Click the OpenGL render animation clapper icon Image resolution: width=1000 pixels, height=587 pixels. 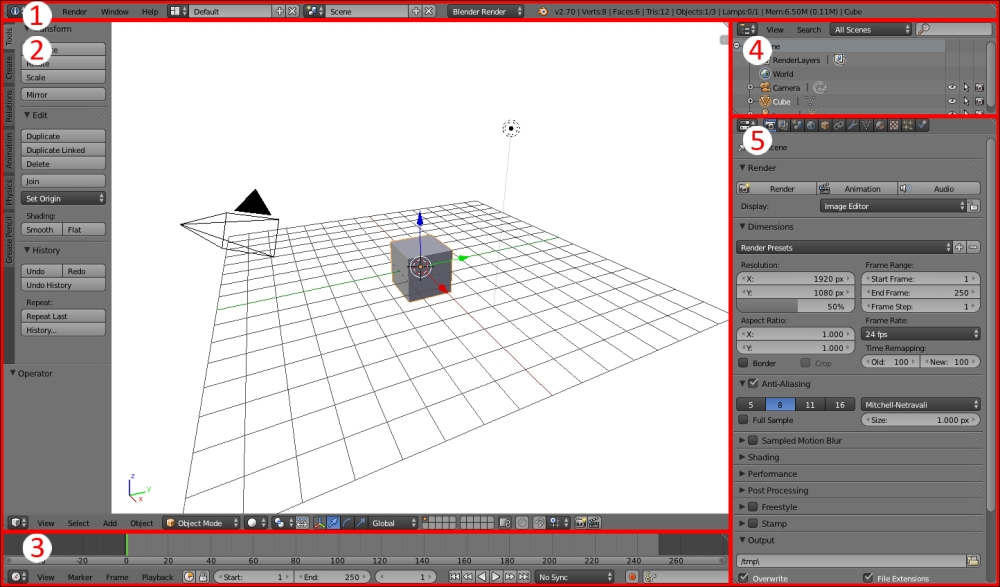[x=594, y=523]
